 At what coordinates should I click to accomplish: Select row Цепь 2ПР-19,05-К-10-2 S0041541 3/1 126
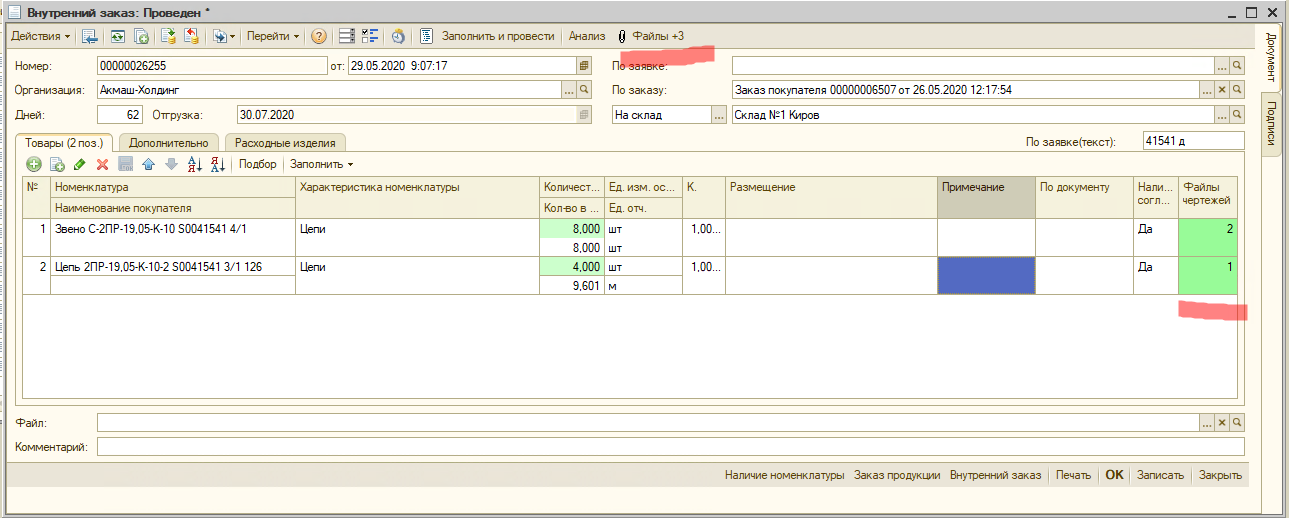point(630,275)
